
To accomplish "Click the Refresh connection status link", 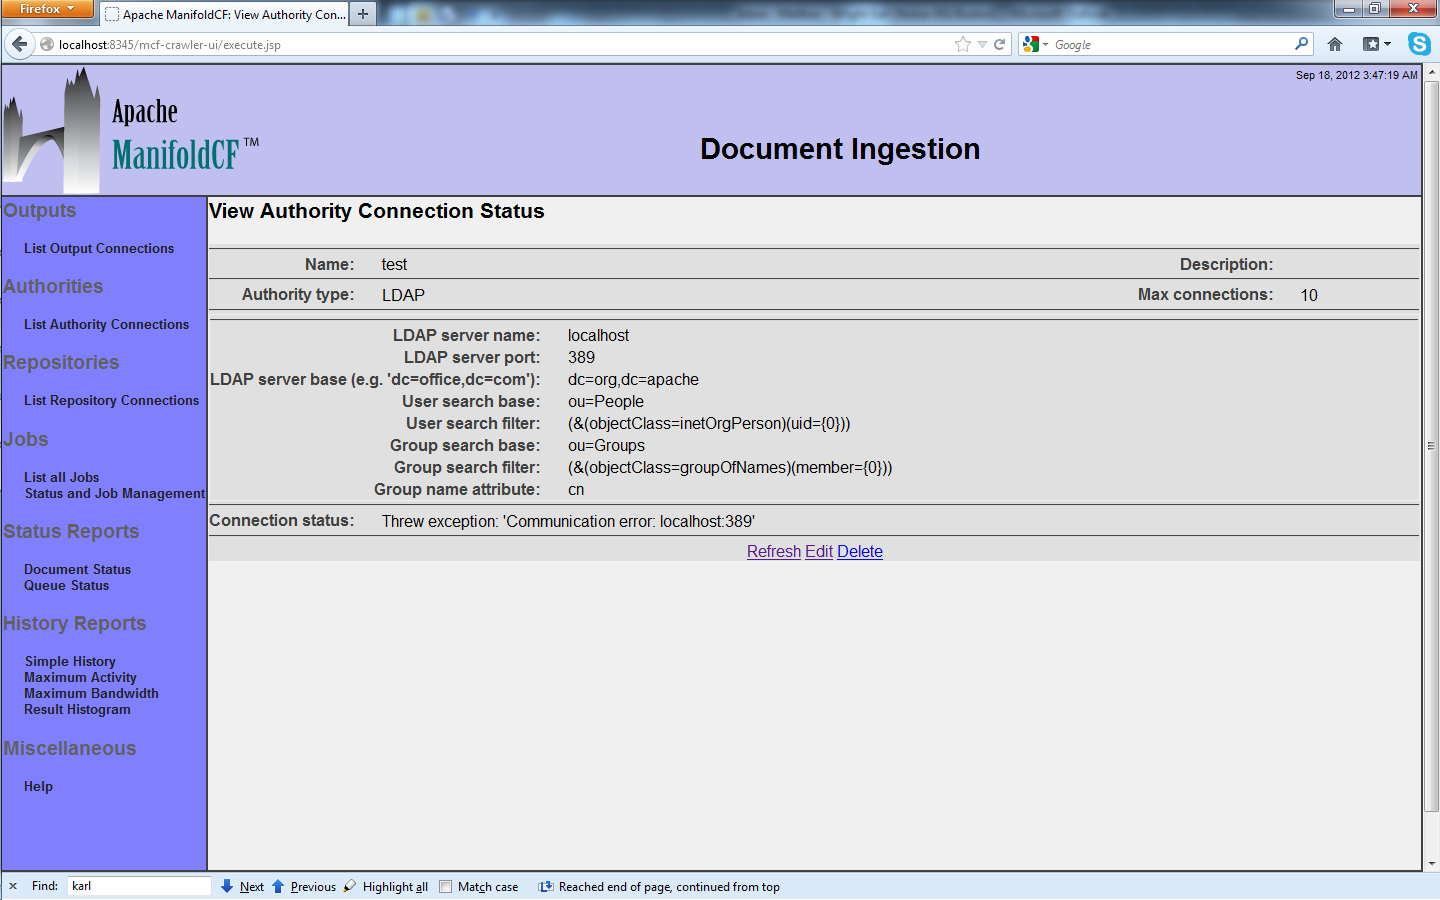I will pos(773,551).
